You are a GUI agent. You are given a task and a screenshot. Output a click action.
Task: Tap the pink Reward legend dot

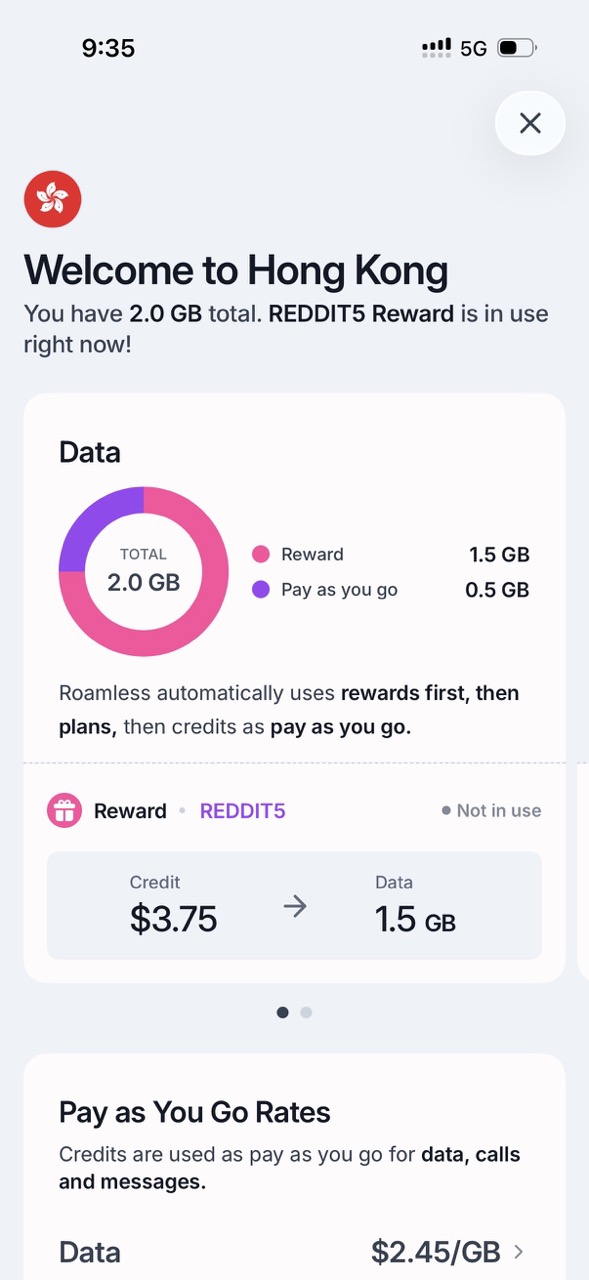262,554
